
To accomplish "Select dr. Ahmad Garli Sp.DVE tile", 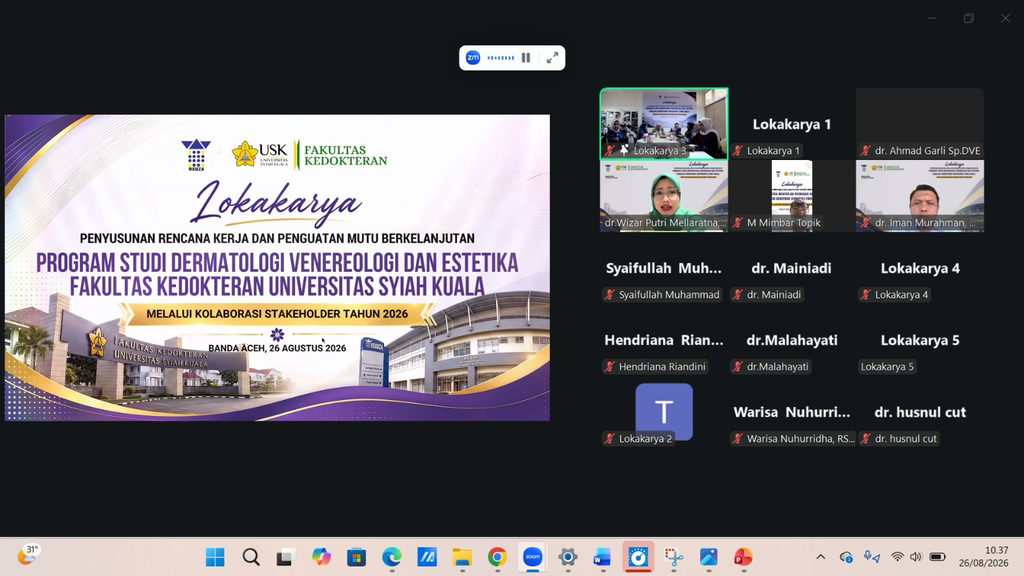I will coord(920,124).
